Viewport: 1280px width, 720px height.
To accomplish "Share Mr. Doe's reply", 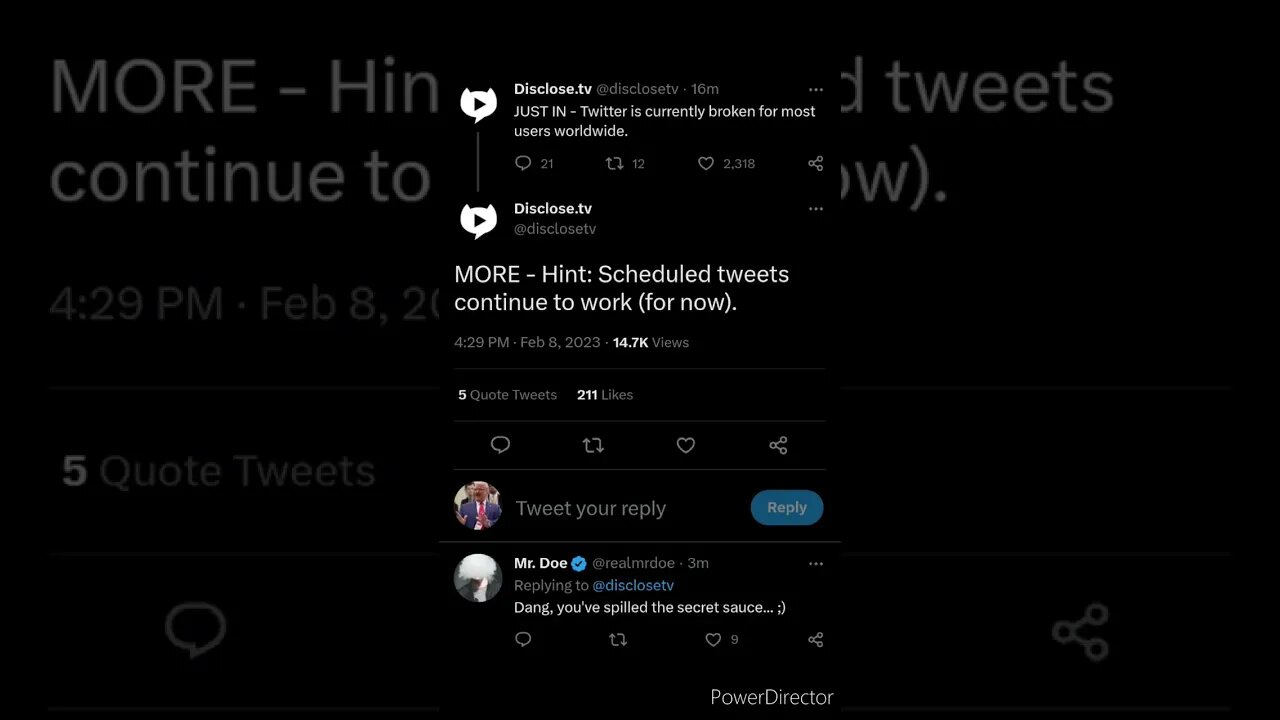I will coord(815,639).
